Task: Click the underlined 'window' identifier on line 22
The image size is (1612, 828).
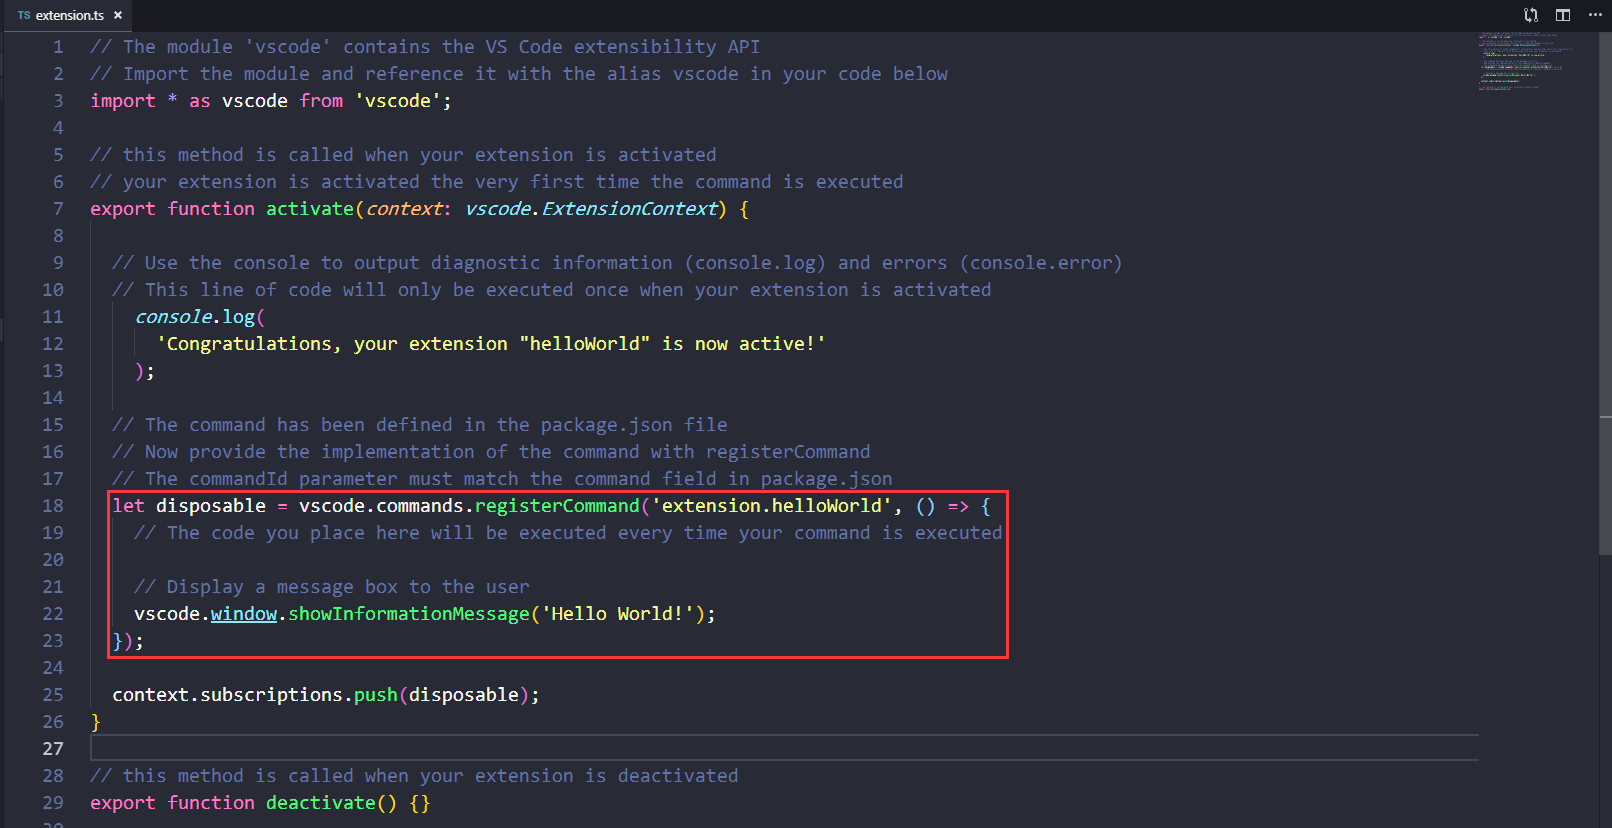Action: point(243,614)
